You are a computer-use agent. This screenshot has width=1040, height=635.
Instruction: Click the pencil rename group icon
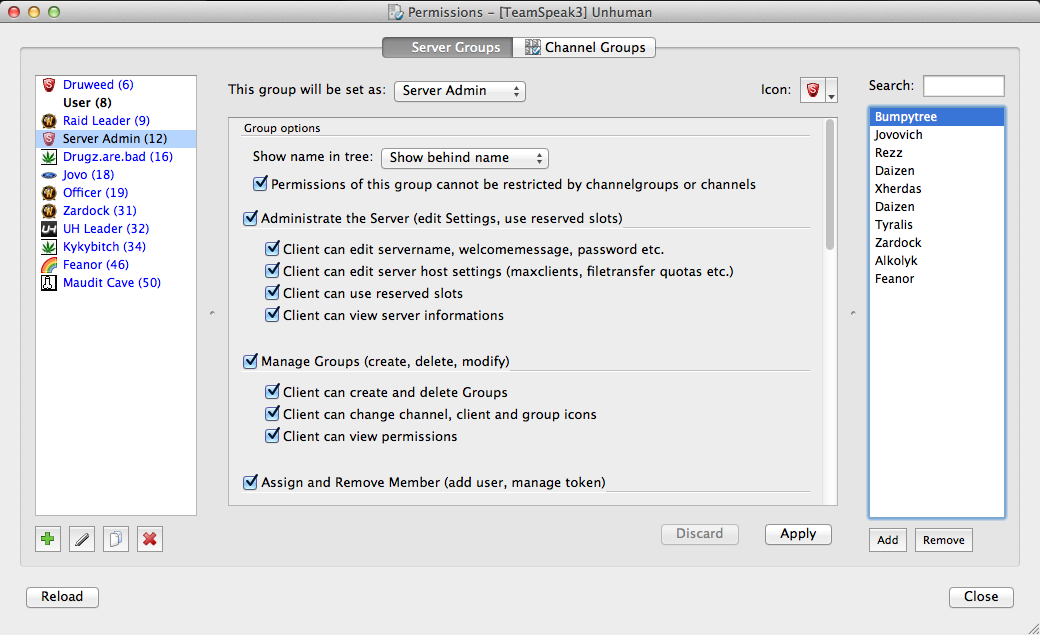[x=82, y=539]
